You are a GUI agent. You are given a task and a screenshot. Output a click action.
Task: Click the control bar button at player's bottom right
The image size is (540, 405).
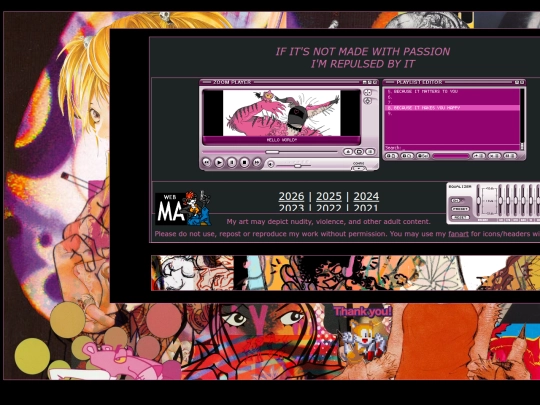pos(359,168)
